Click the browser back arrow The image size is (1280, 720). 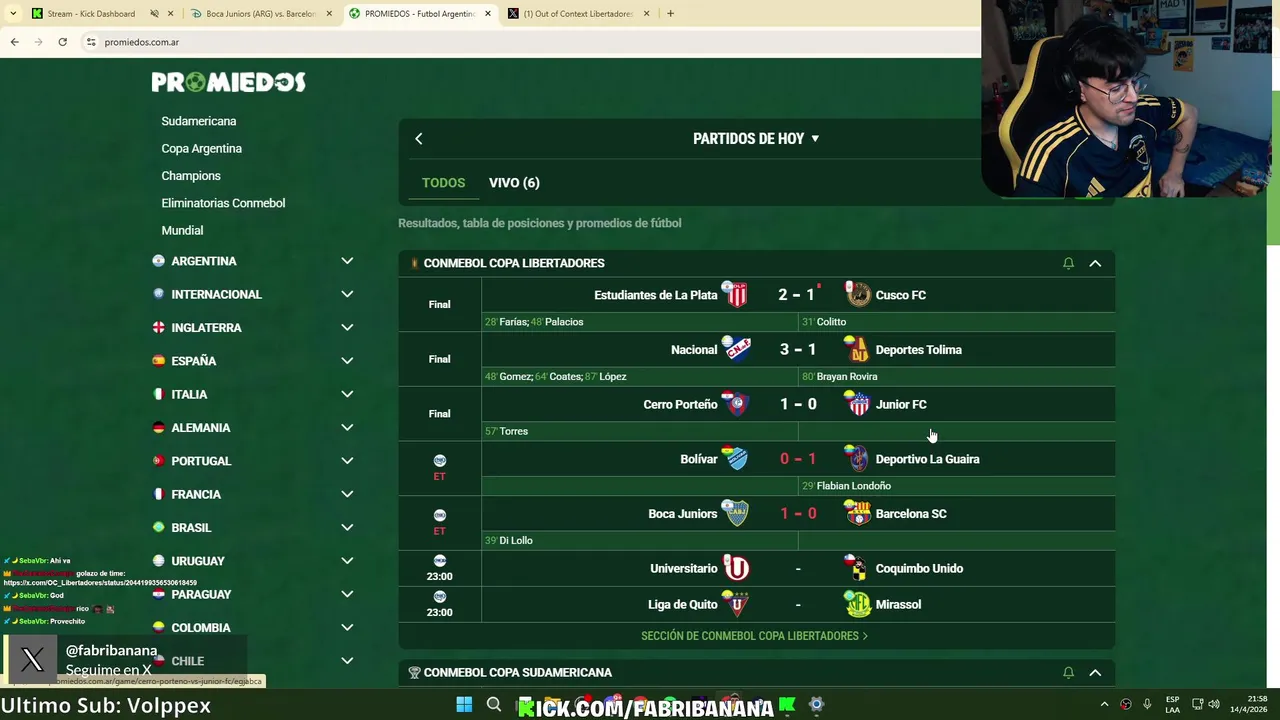[14, 42]
